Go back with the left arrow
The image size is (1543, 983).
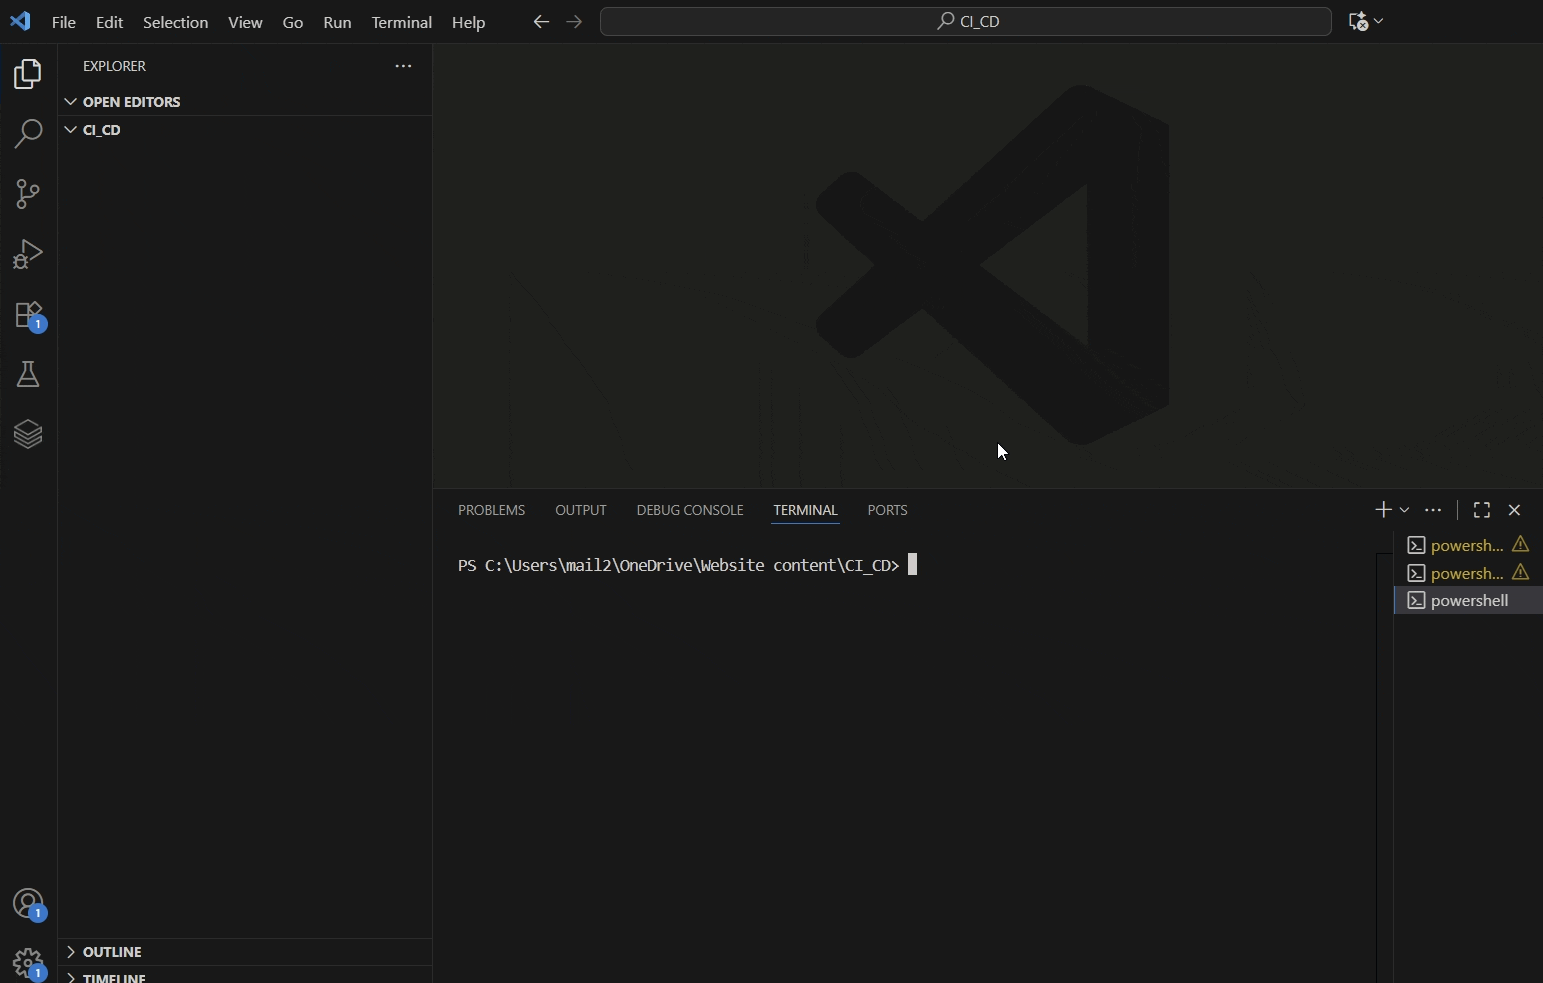pos(541,21)
